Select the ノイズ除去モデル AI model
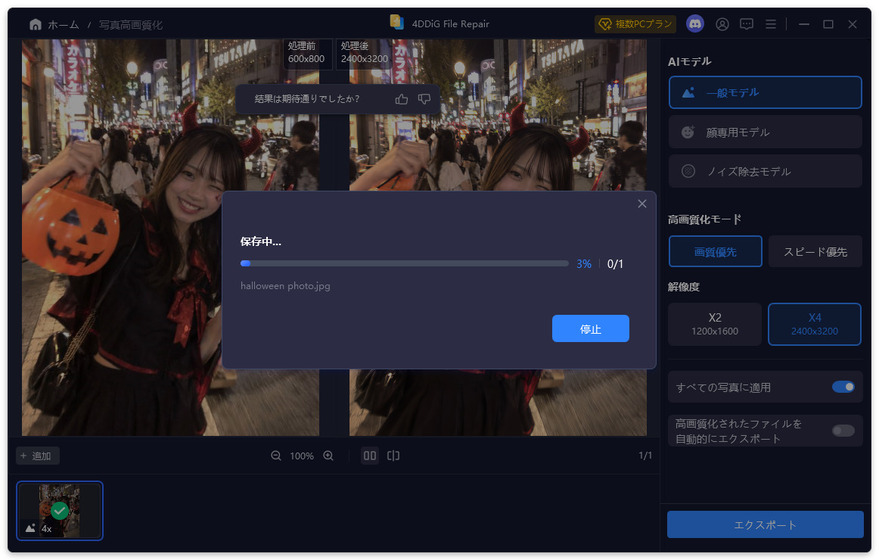 [x=765, y=172]
